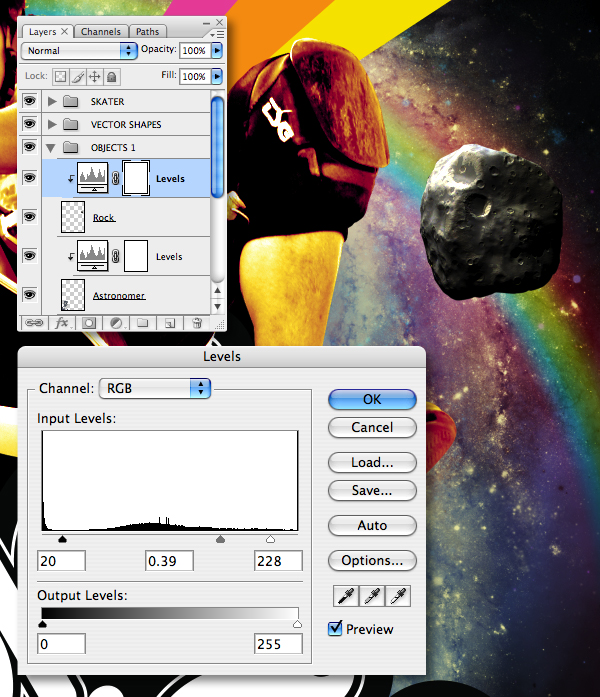Image resolution: width=600 pixels, height=697 pixels.
Task: Open the Opacity slider arrow
Action: pos(217,51)
